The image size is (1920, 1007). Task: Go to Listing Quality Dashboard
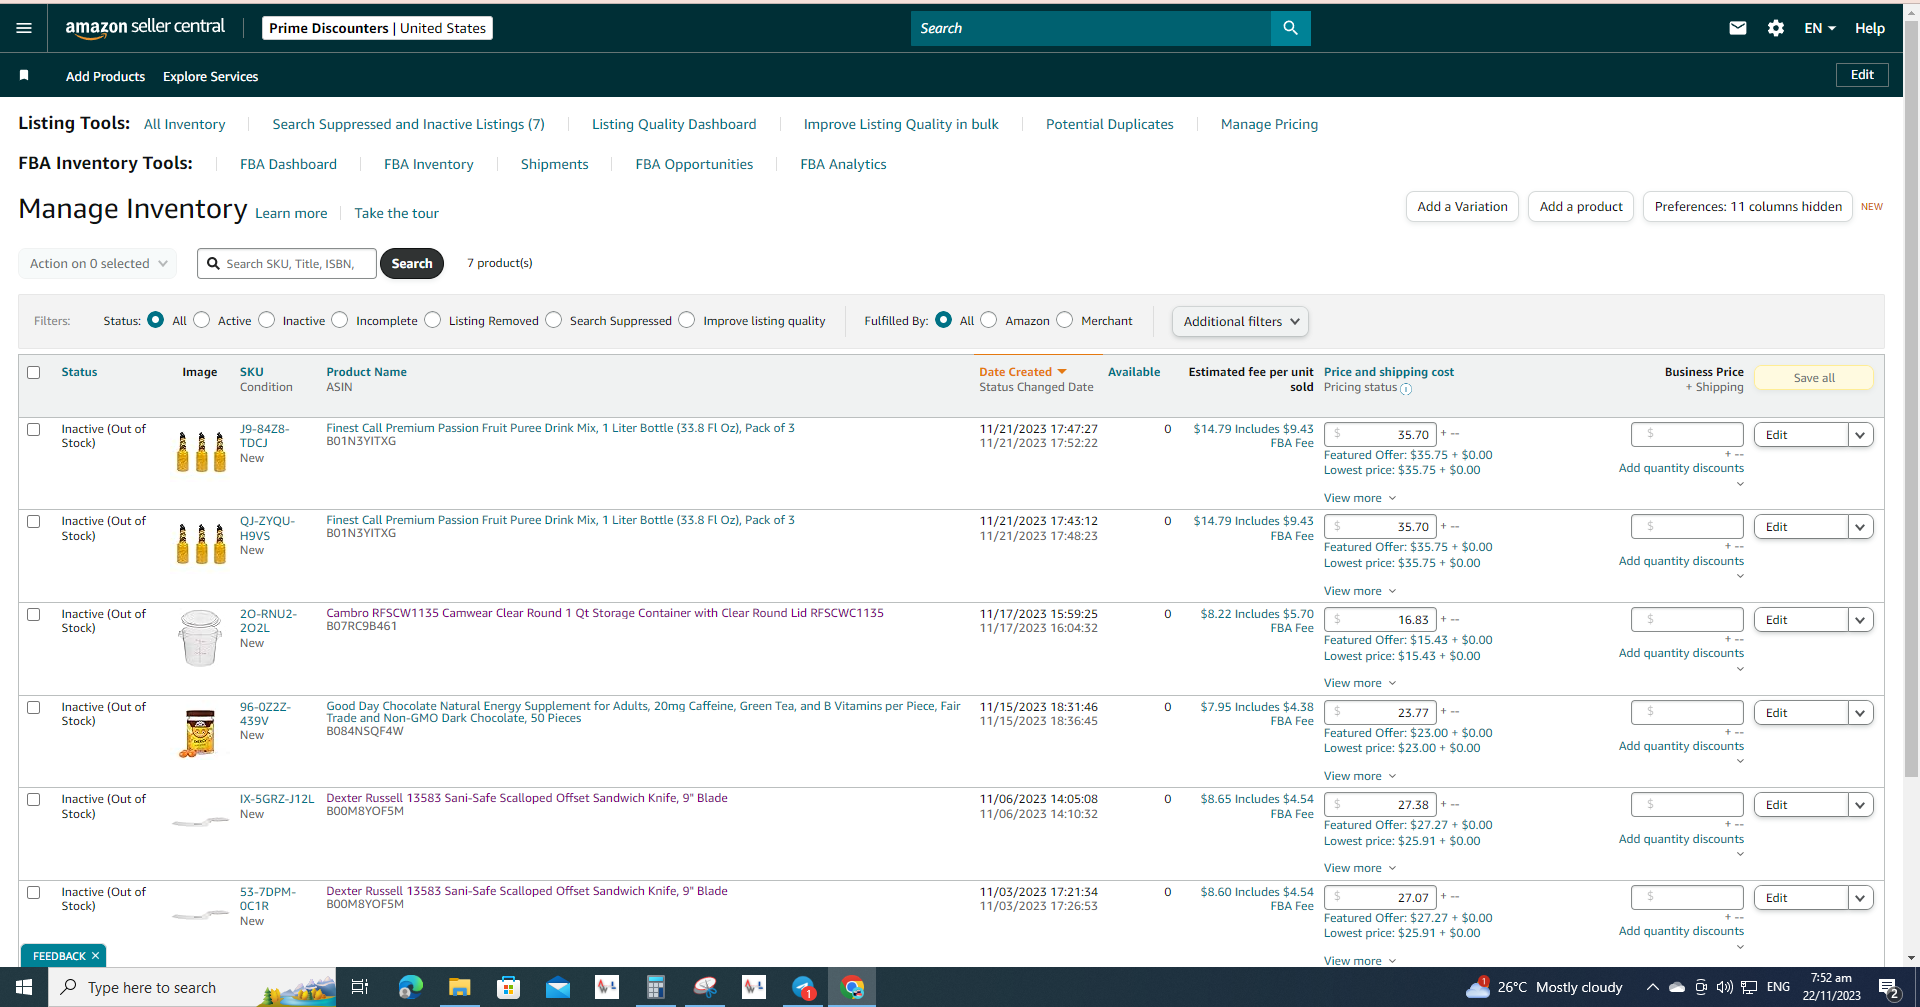pyautogui.click(x=674, y=124)
